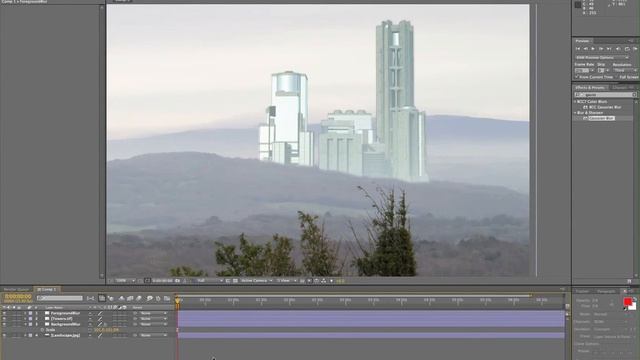Toggle quality switch for Landscape.jpg layer
Viewport: 640px width, 360px height.
[x=100, y=335]
